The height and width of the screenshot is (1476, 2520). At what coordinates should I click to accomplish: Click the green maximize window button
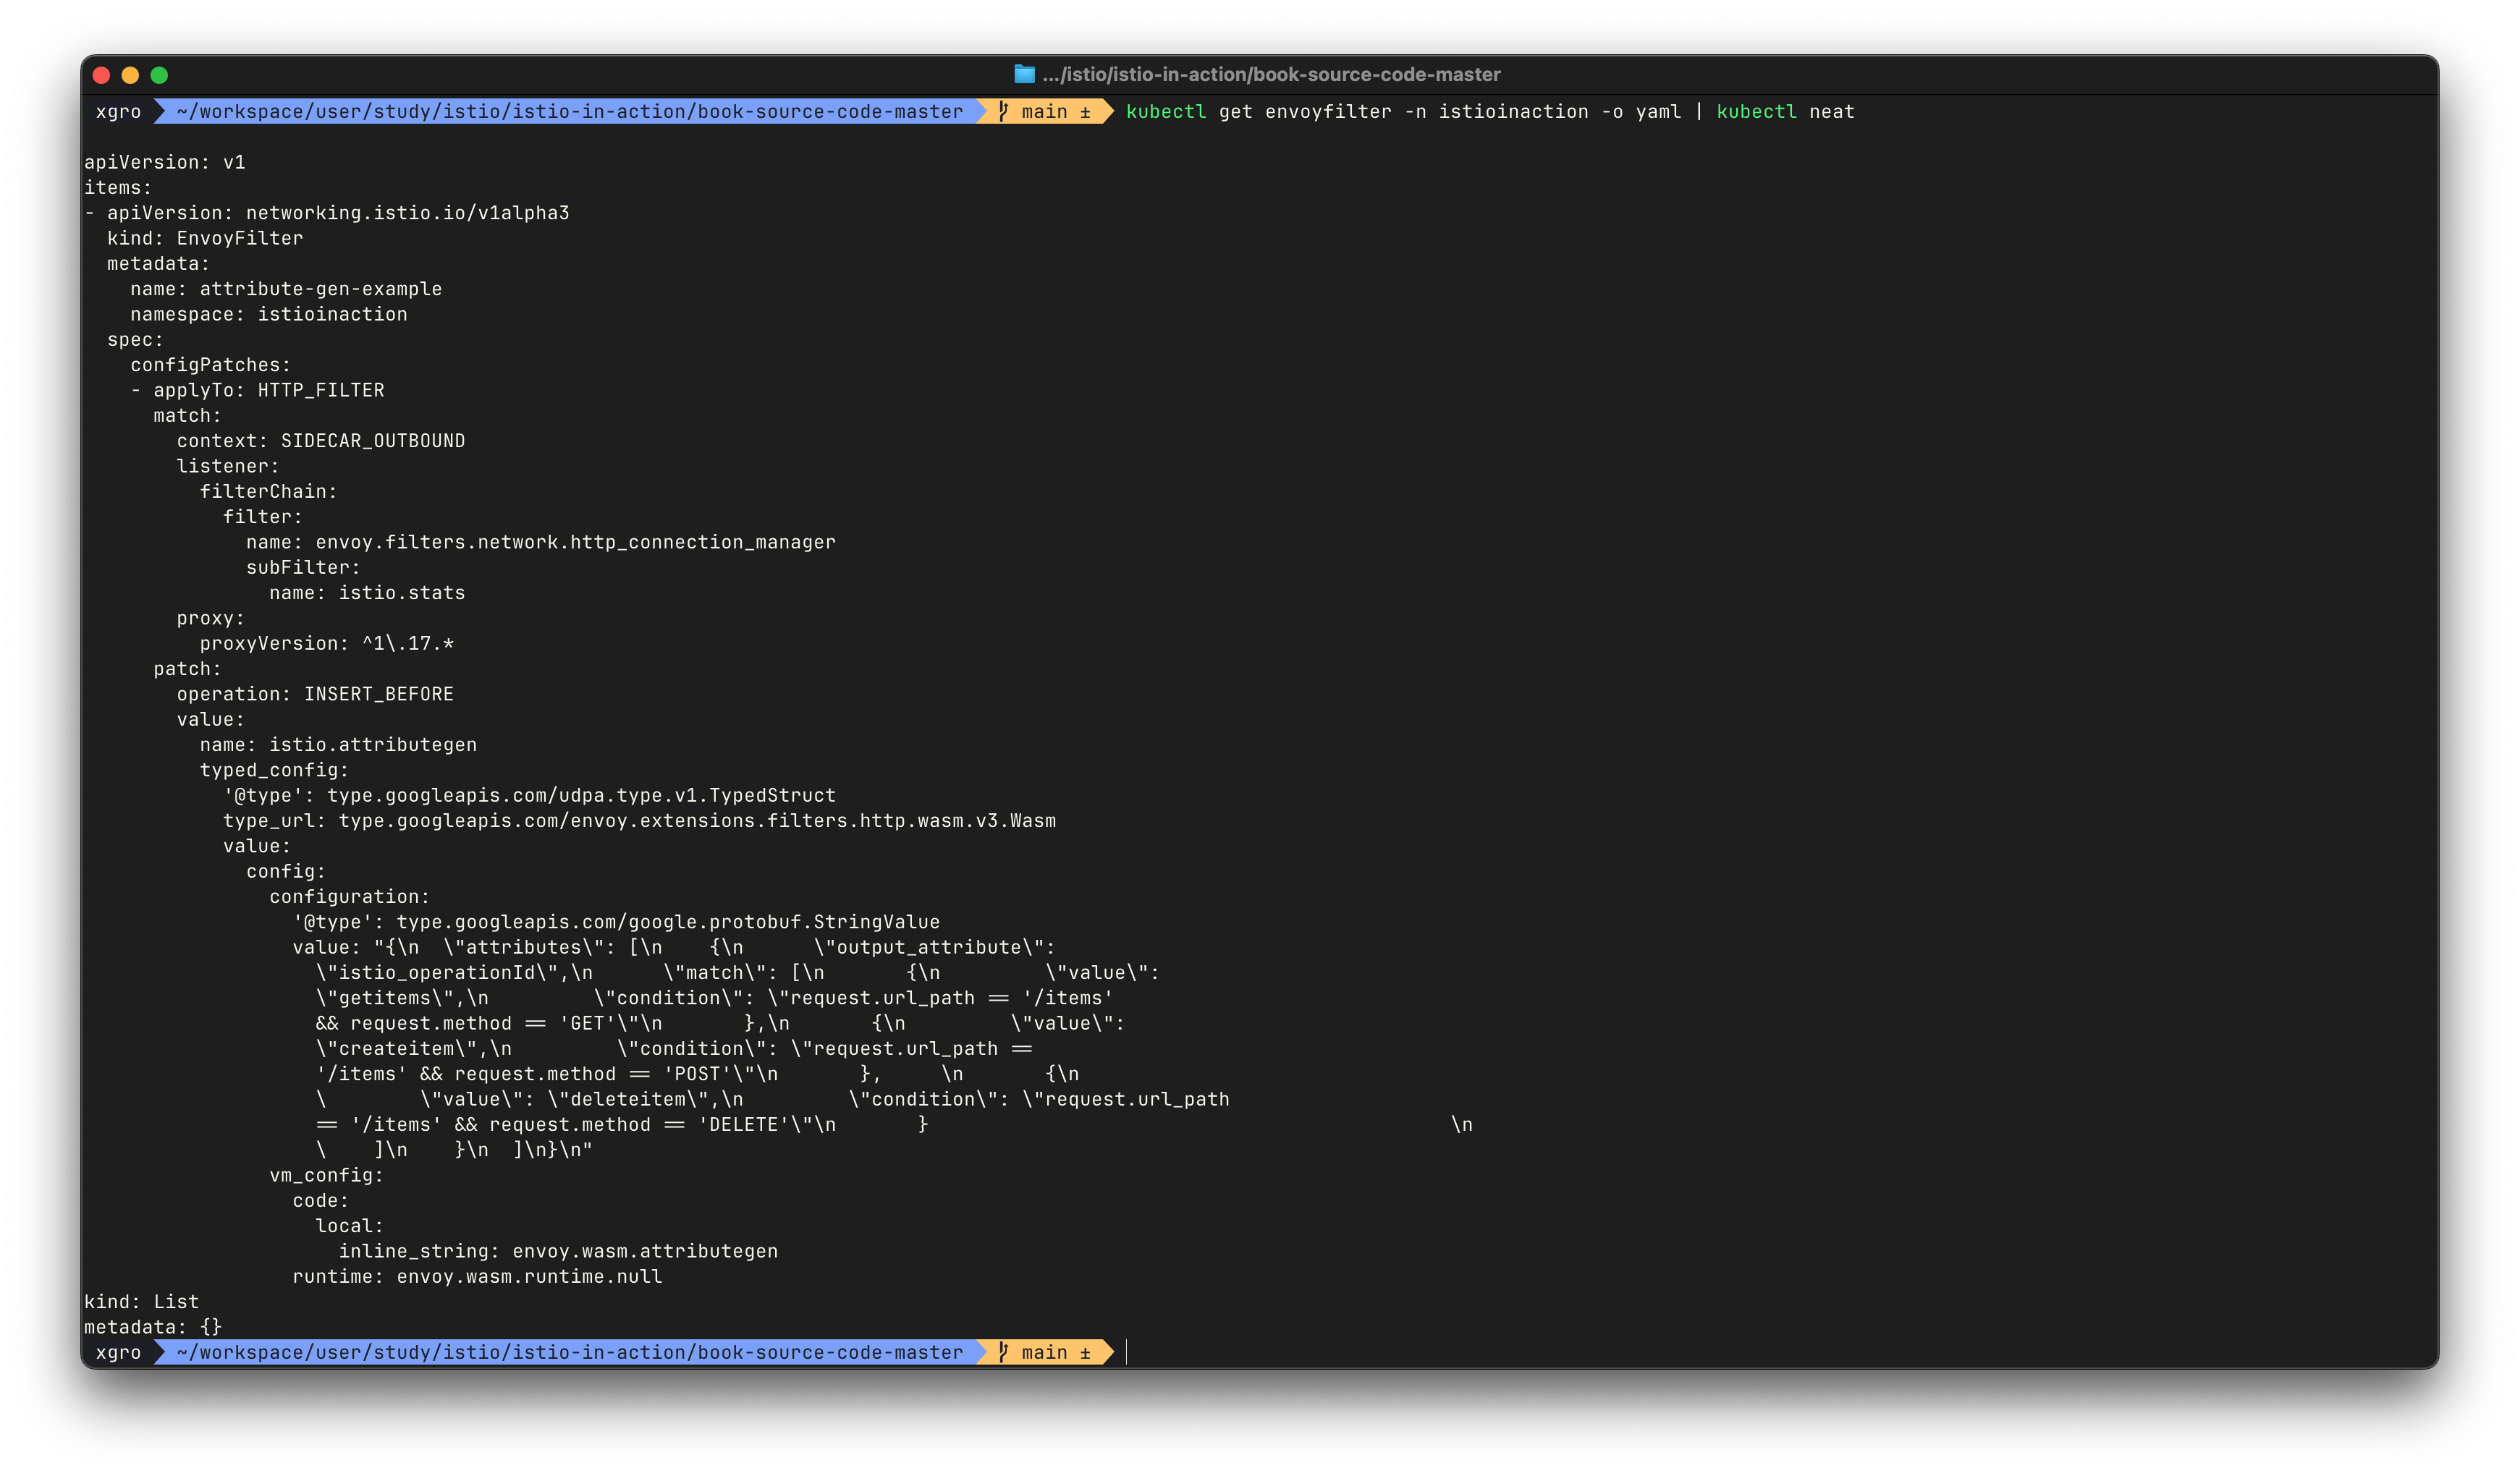tap(159, 75)
